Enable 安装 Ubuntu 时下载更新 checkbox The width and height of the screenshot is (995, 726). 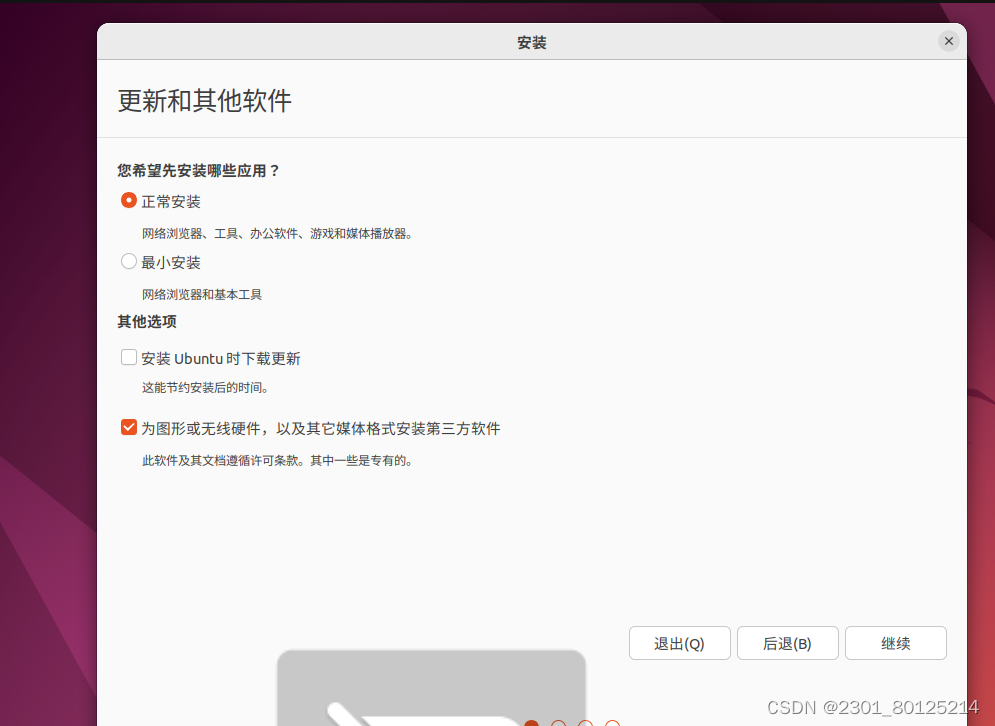[x=129, y=357]
